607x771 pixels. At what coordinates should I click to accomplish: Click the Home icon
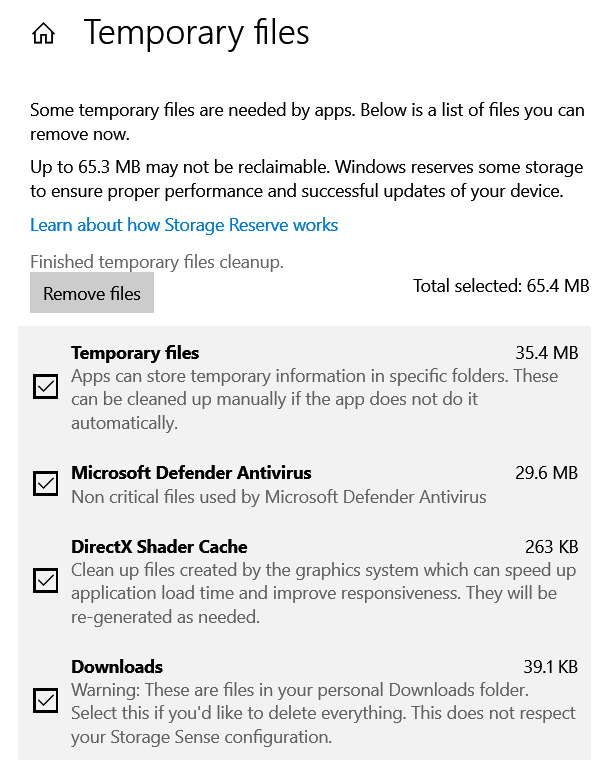pyautogui.click(x=43, y=34)
